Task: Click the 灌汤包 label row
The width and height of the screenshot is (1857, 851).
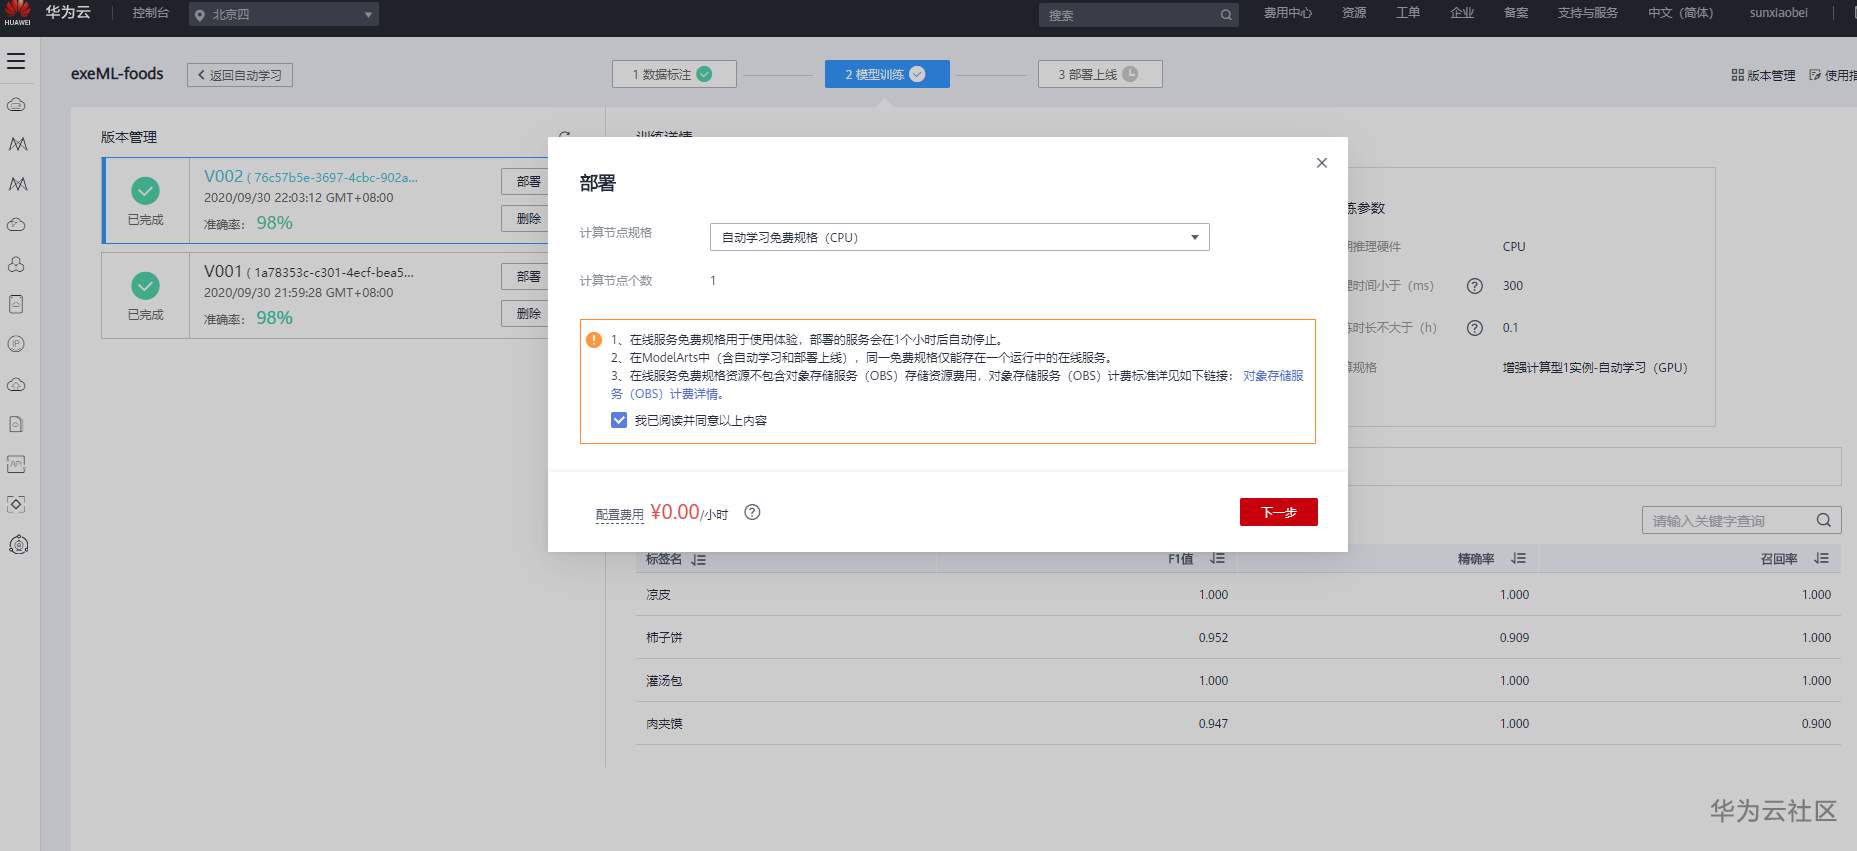Action: pyautogui.click(x=1238, y=680)
